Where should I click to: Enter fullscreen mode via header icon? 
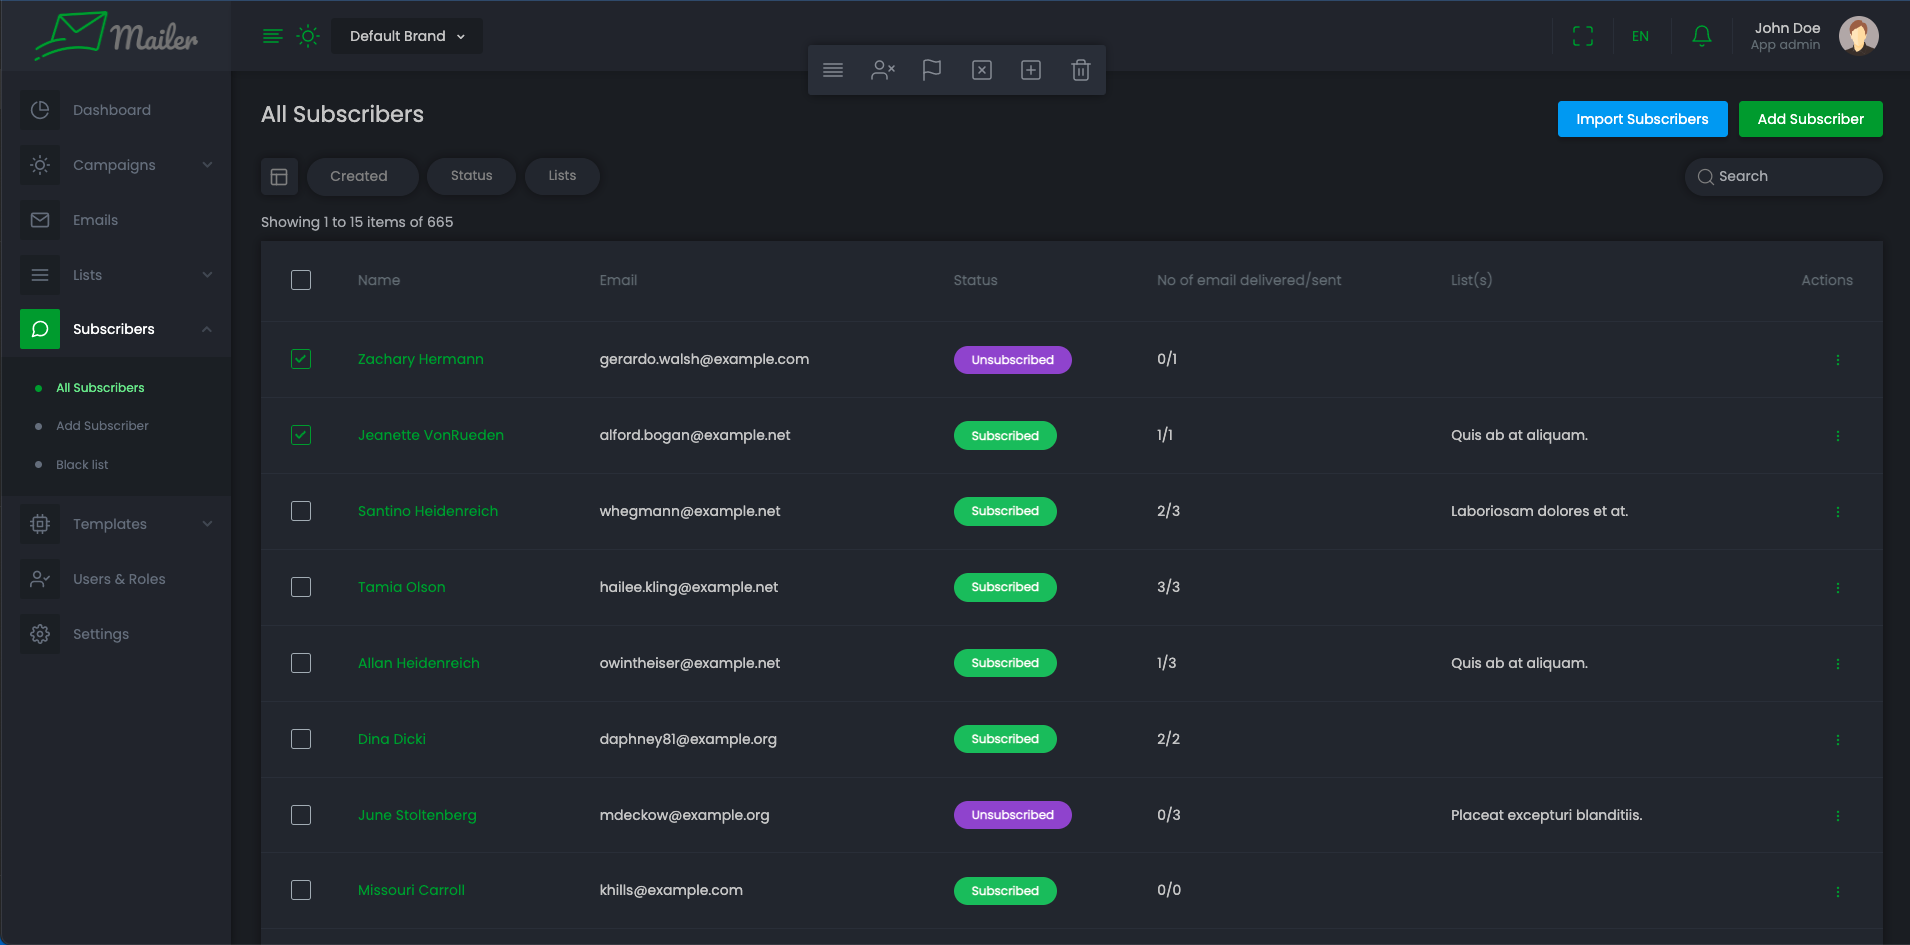pos(1582,36)
